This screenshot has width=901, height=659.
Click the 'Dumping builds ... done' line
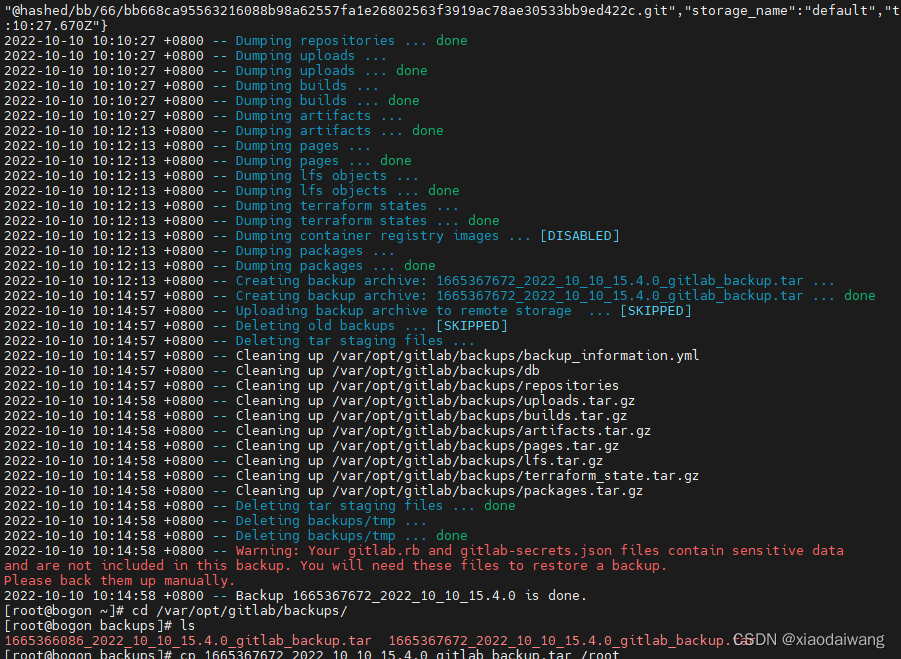[x=211, y=101]
